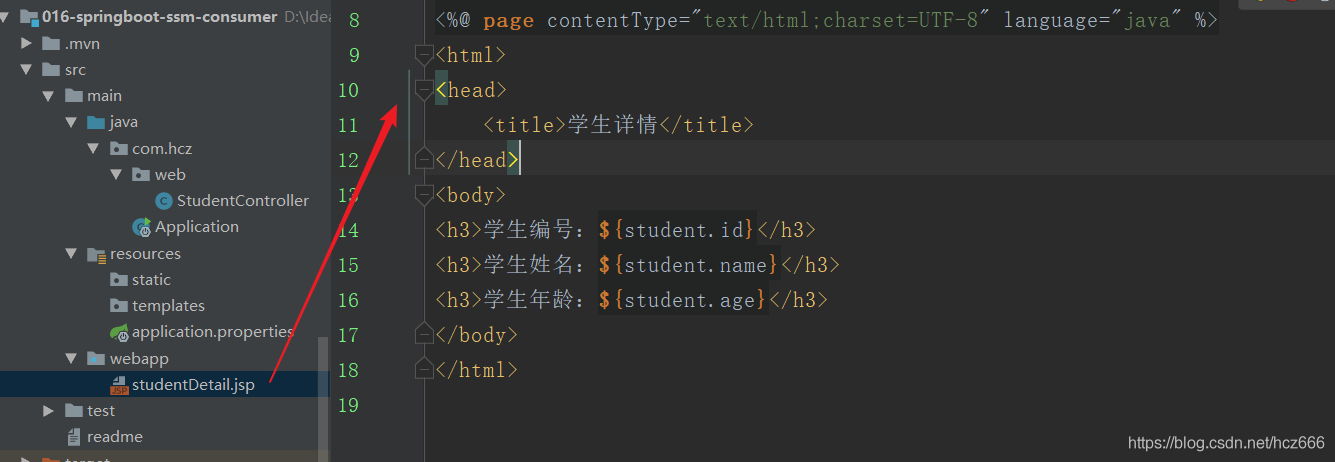Click the StudentController class icon
The height and width of the screenshot is (462, 1335).
[164, 201]
